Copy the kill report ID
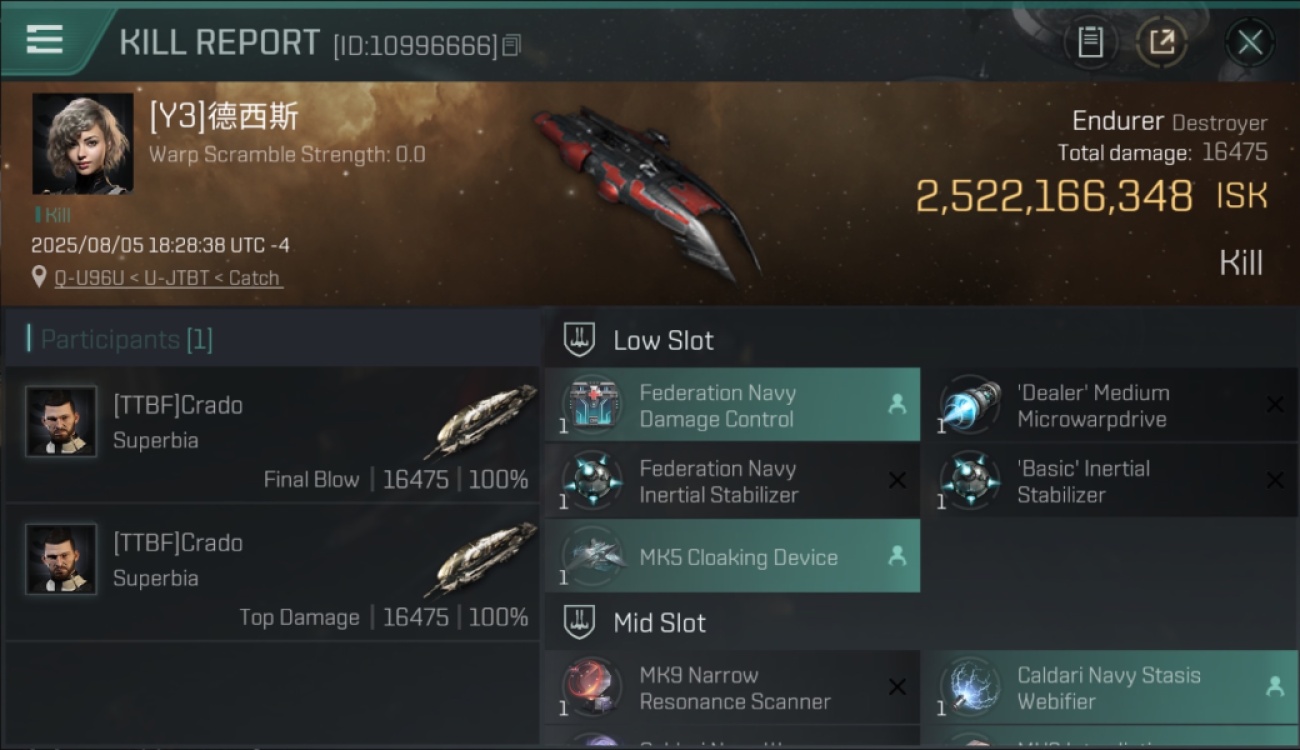 point(512,46)
